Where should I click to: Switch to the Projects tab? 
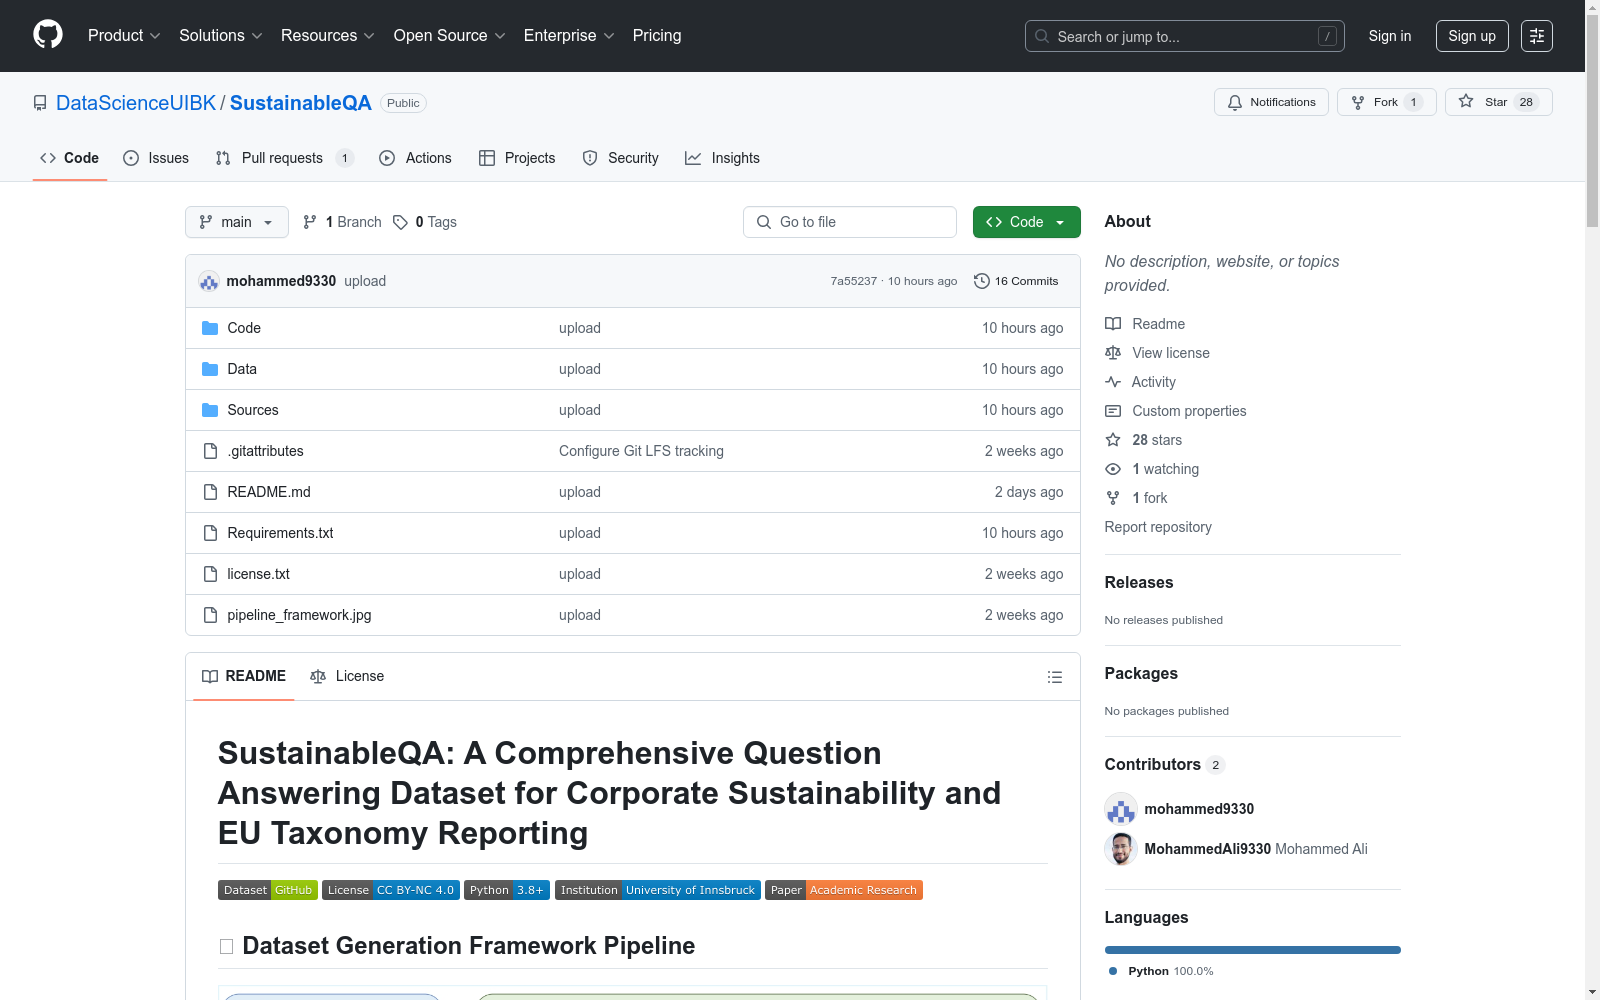coord(517,158)
